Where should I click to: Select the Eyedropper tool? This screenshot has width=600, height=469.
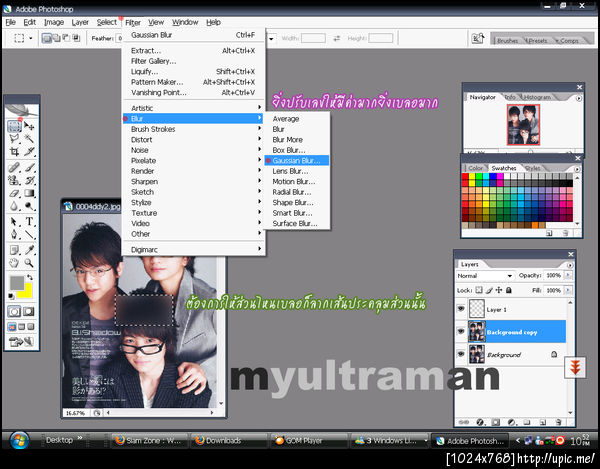29,250
